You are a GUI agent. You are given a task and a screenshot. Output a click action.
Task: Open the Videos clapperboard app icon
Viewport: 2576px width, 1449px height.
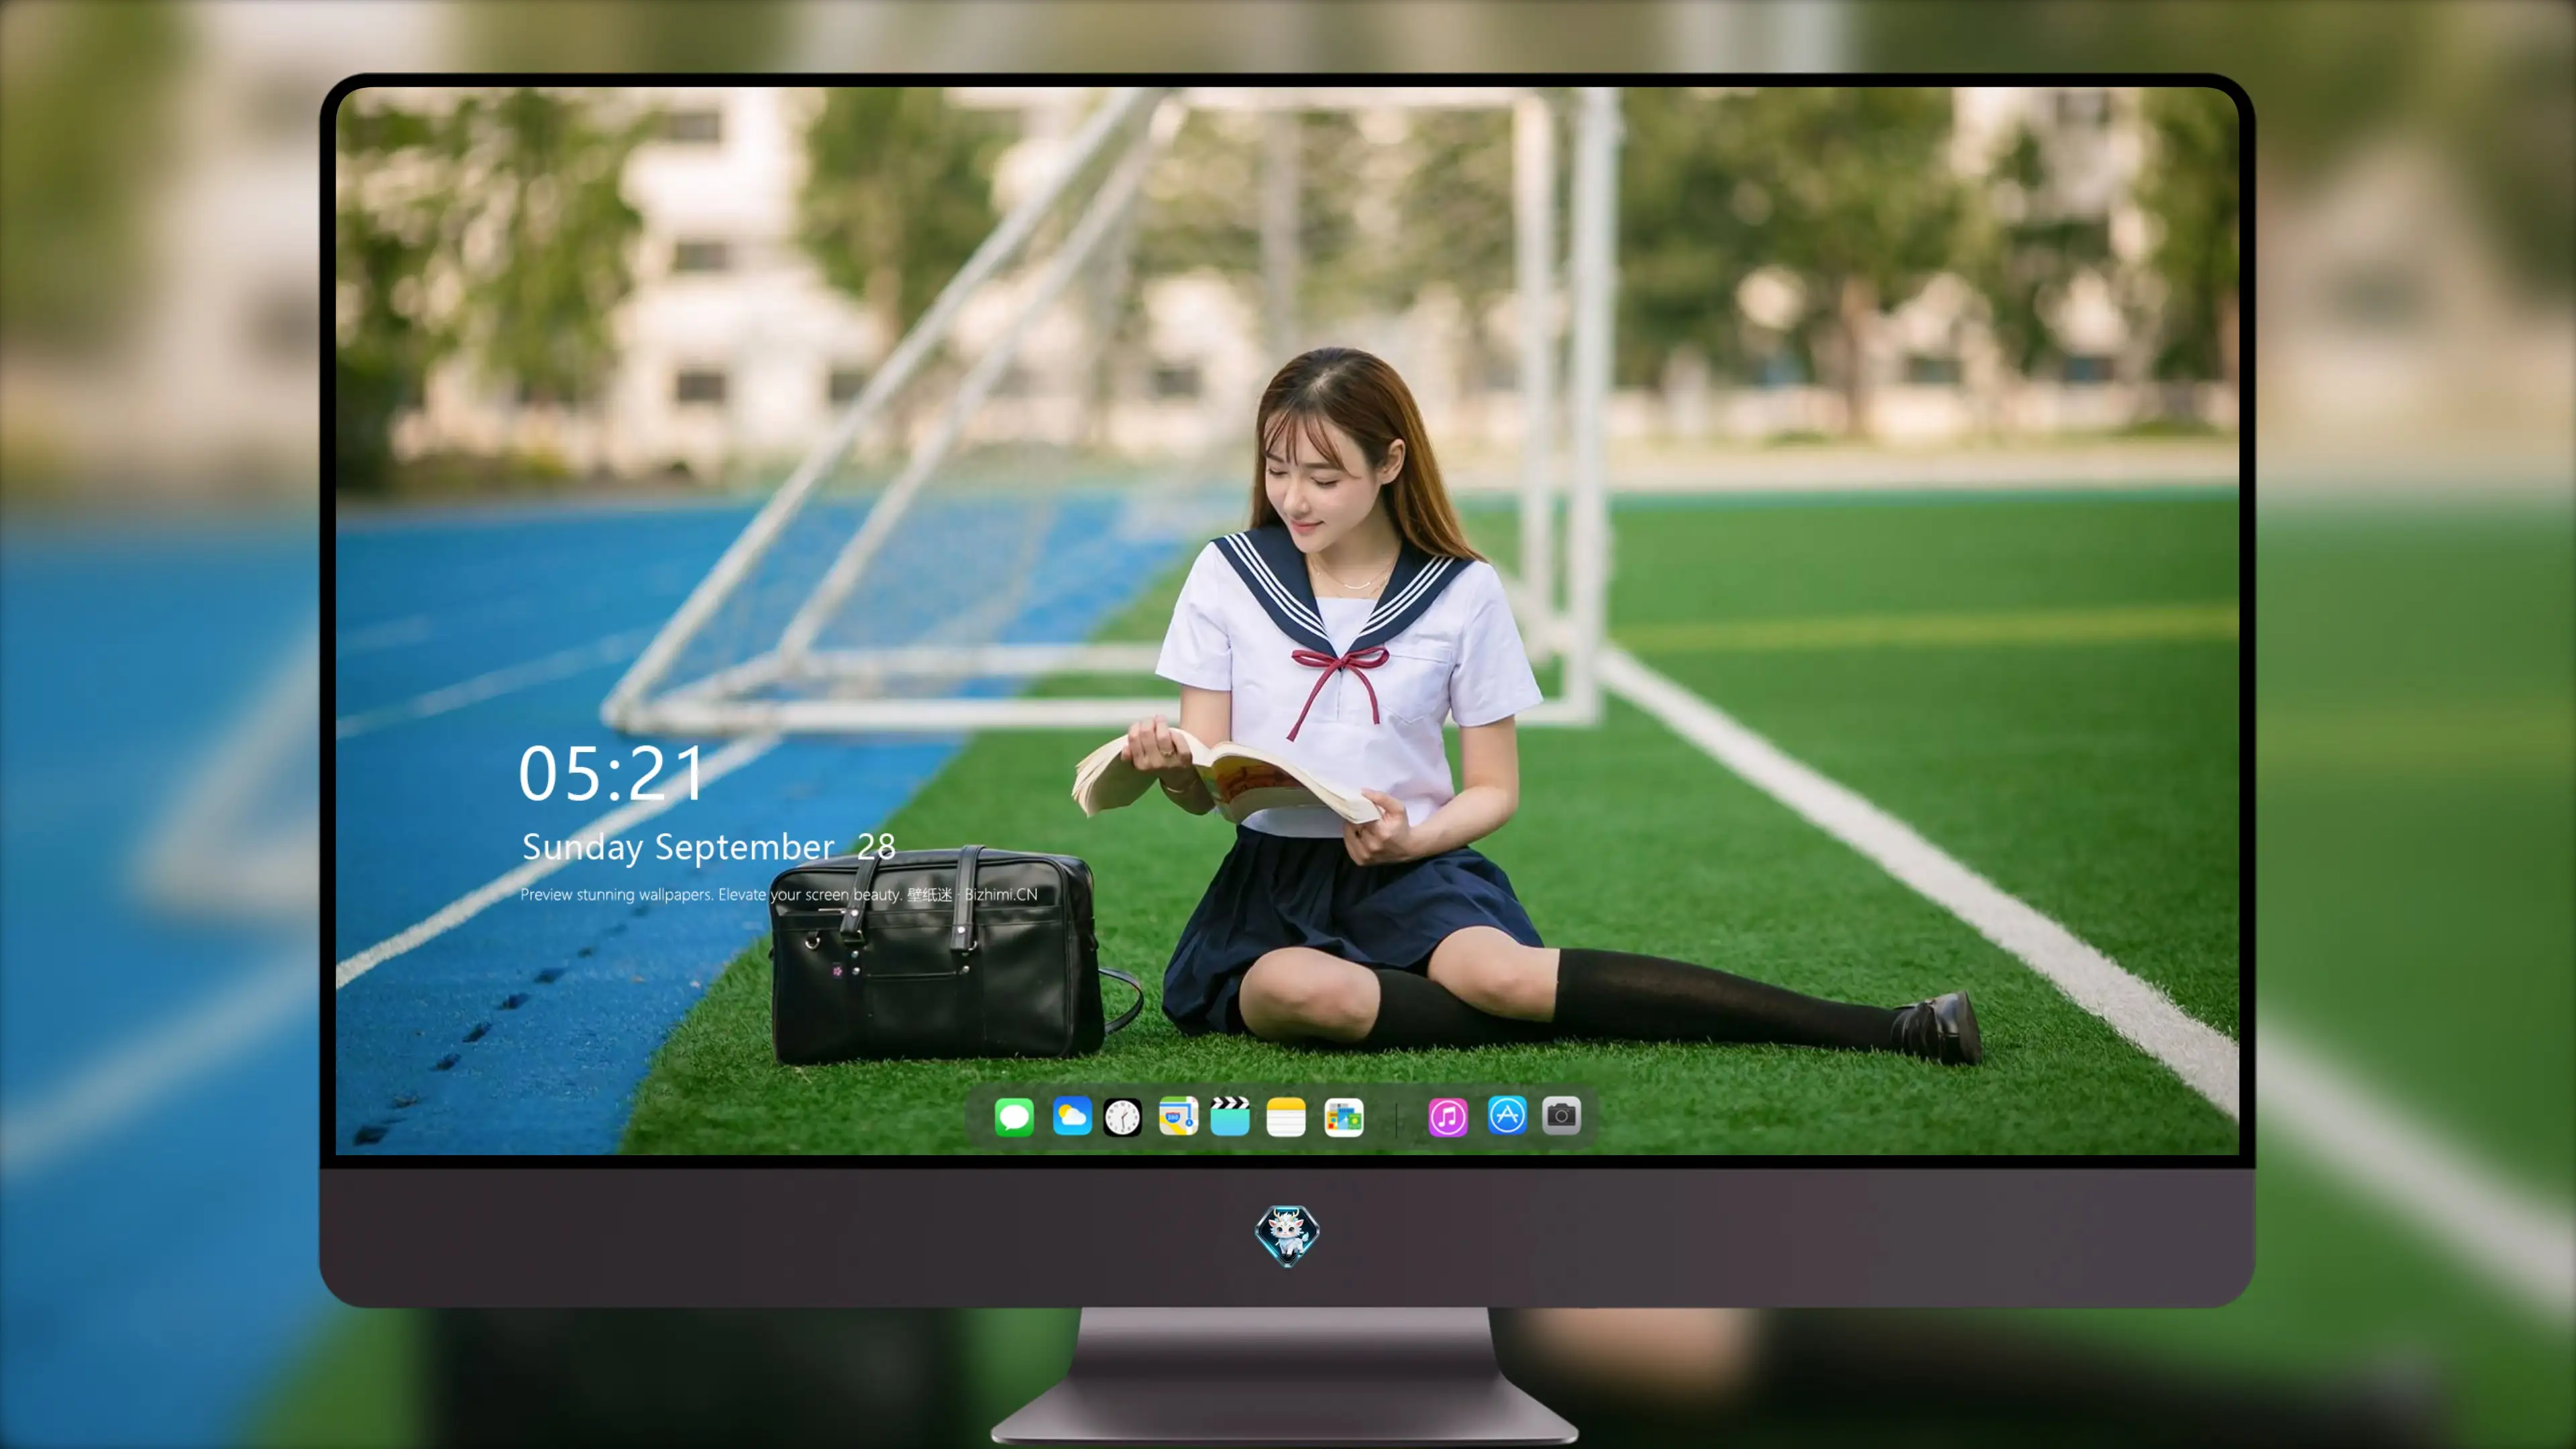point(1230,1116)
